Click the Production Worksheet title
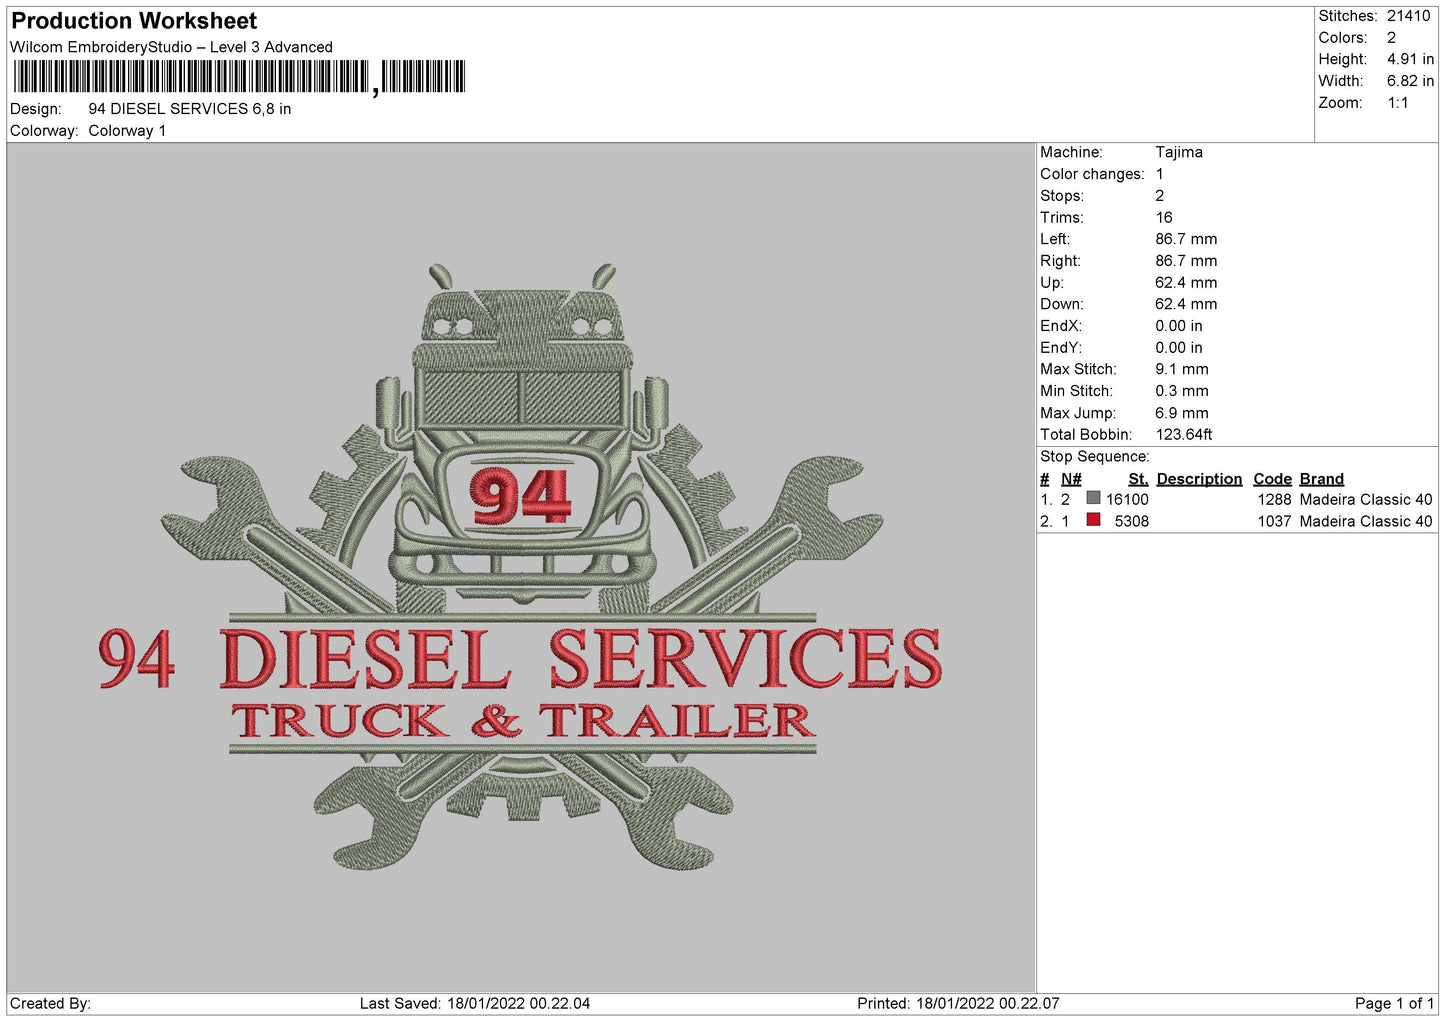This screenshot has height=1021, width=1445. pos(134,21)
